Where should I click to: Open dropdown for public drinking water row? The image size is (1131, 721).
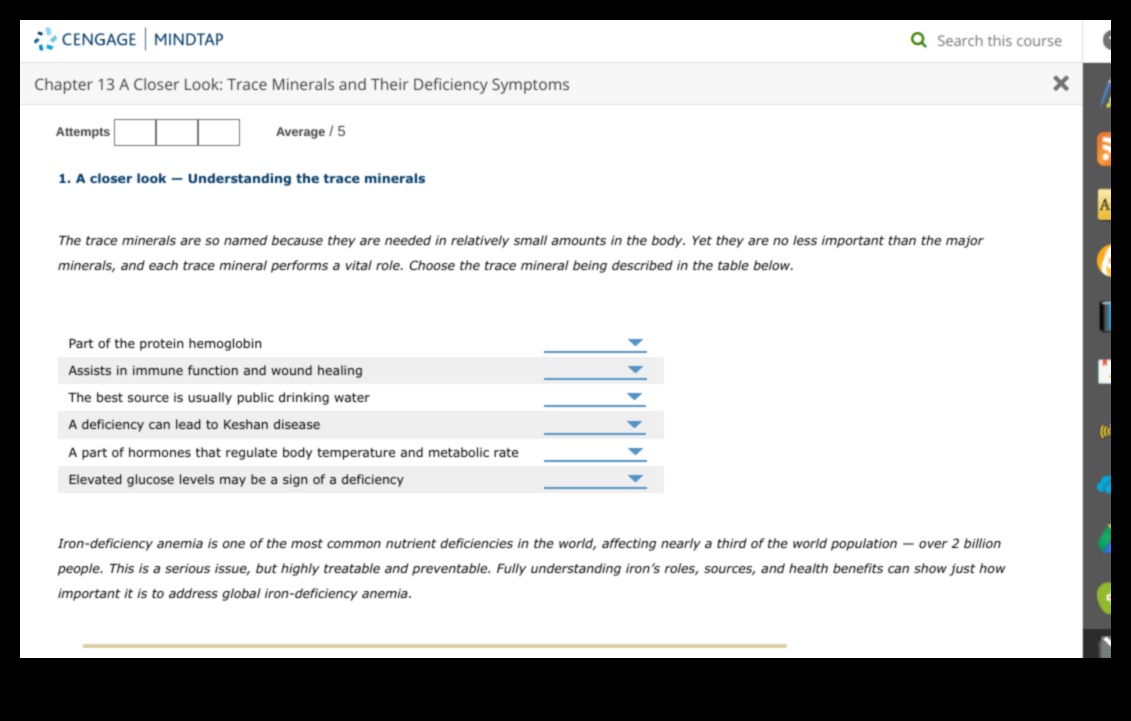coord(595,397)
